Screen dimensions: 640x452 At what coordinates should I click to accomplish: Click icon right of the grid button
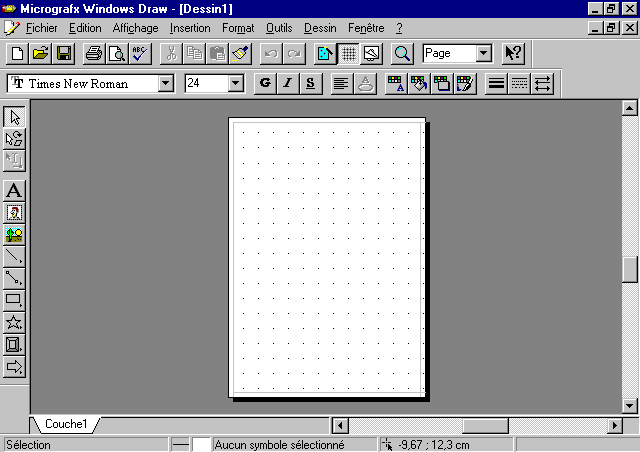tap(371, 53)
